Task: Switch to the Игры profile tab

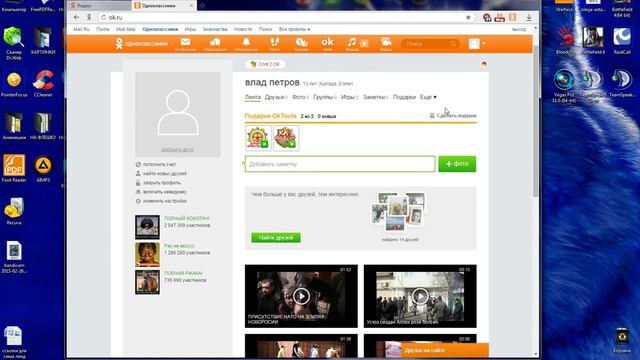Action: (349, 97)
